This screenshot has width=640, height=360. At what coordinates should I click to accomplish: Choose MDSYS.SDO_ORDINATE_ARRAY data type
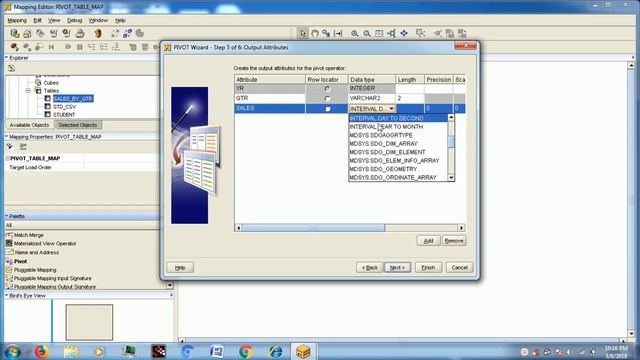[x=398, y=178]
